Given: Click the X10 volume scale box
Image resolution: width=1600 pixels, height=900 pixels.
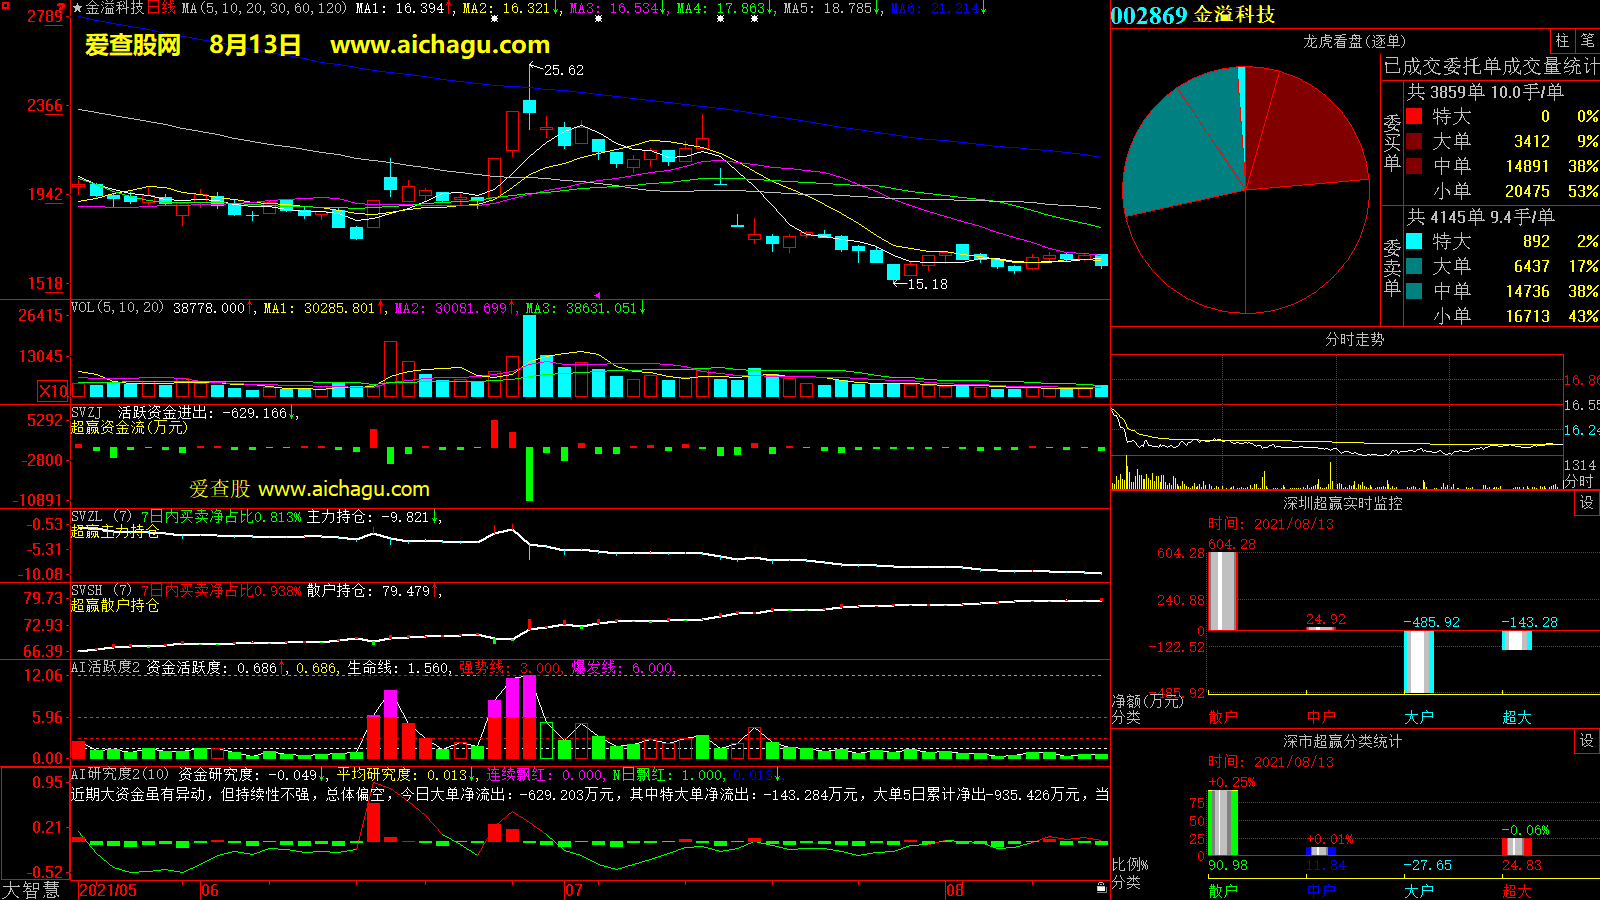Looking at the screenshot, I should (x=53, y=391).
